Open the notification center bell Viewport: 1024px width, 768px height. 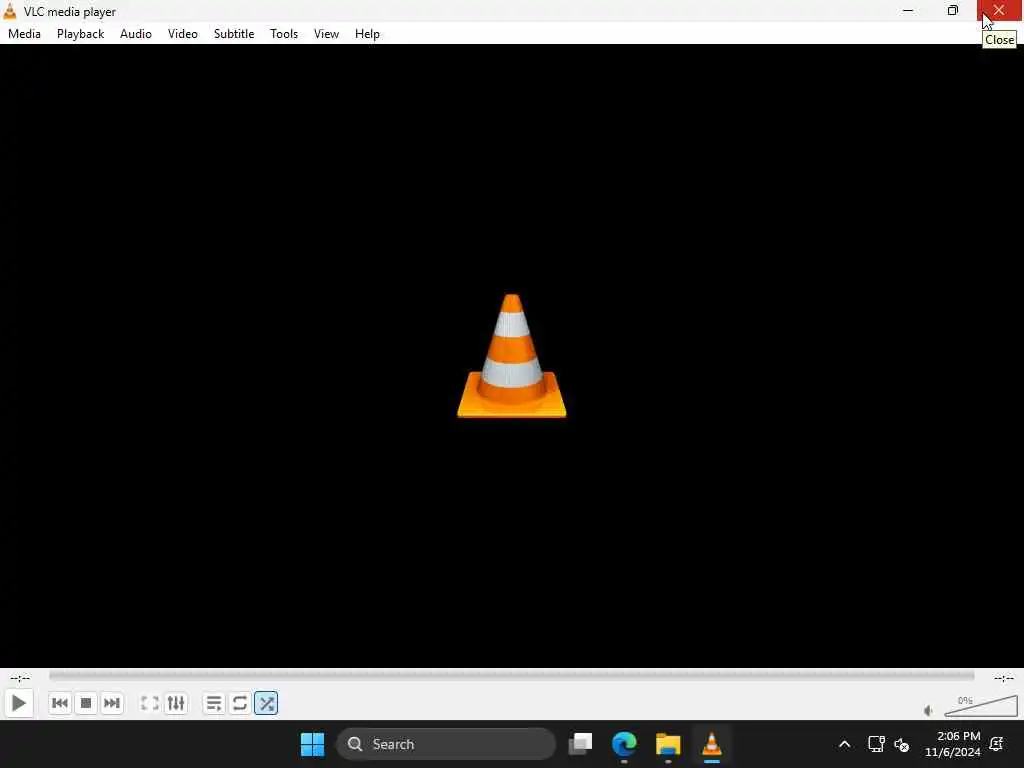pyautogui.click(x=997, y=744)
